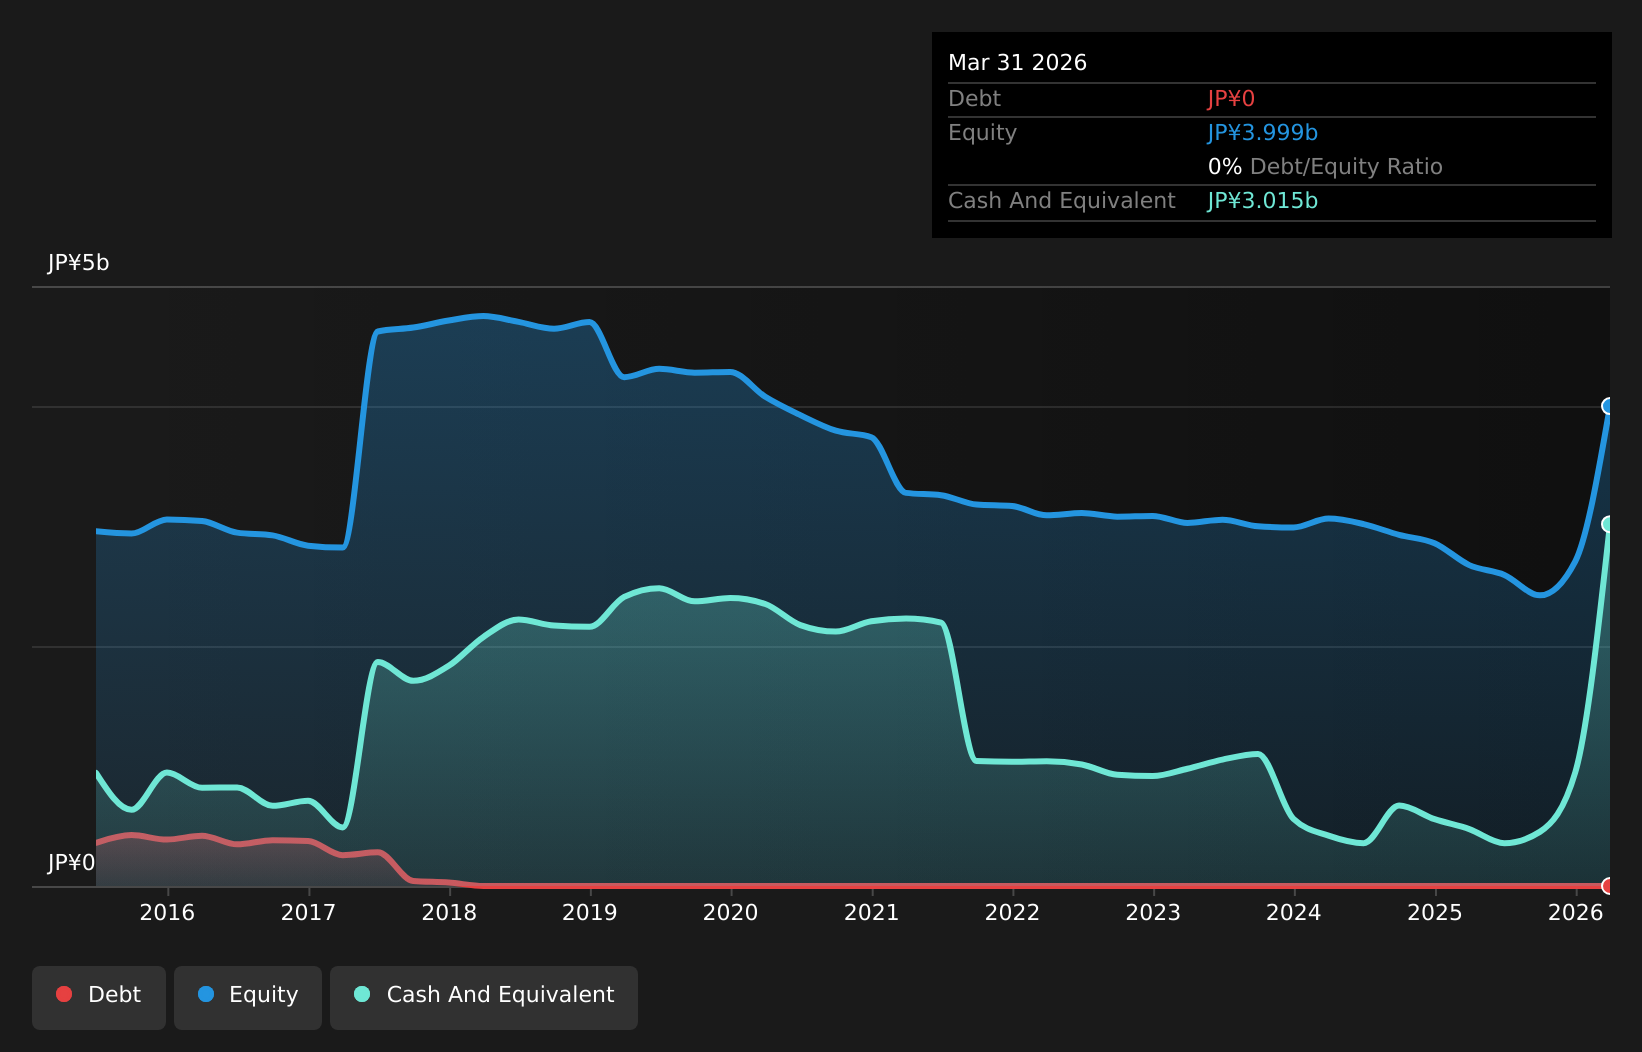The image size is (1642, 1052).
Task: Click the Debt label in the tooltip
Action: pos(974,99)
